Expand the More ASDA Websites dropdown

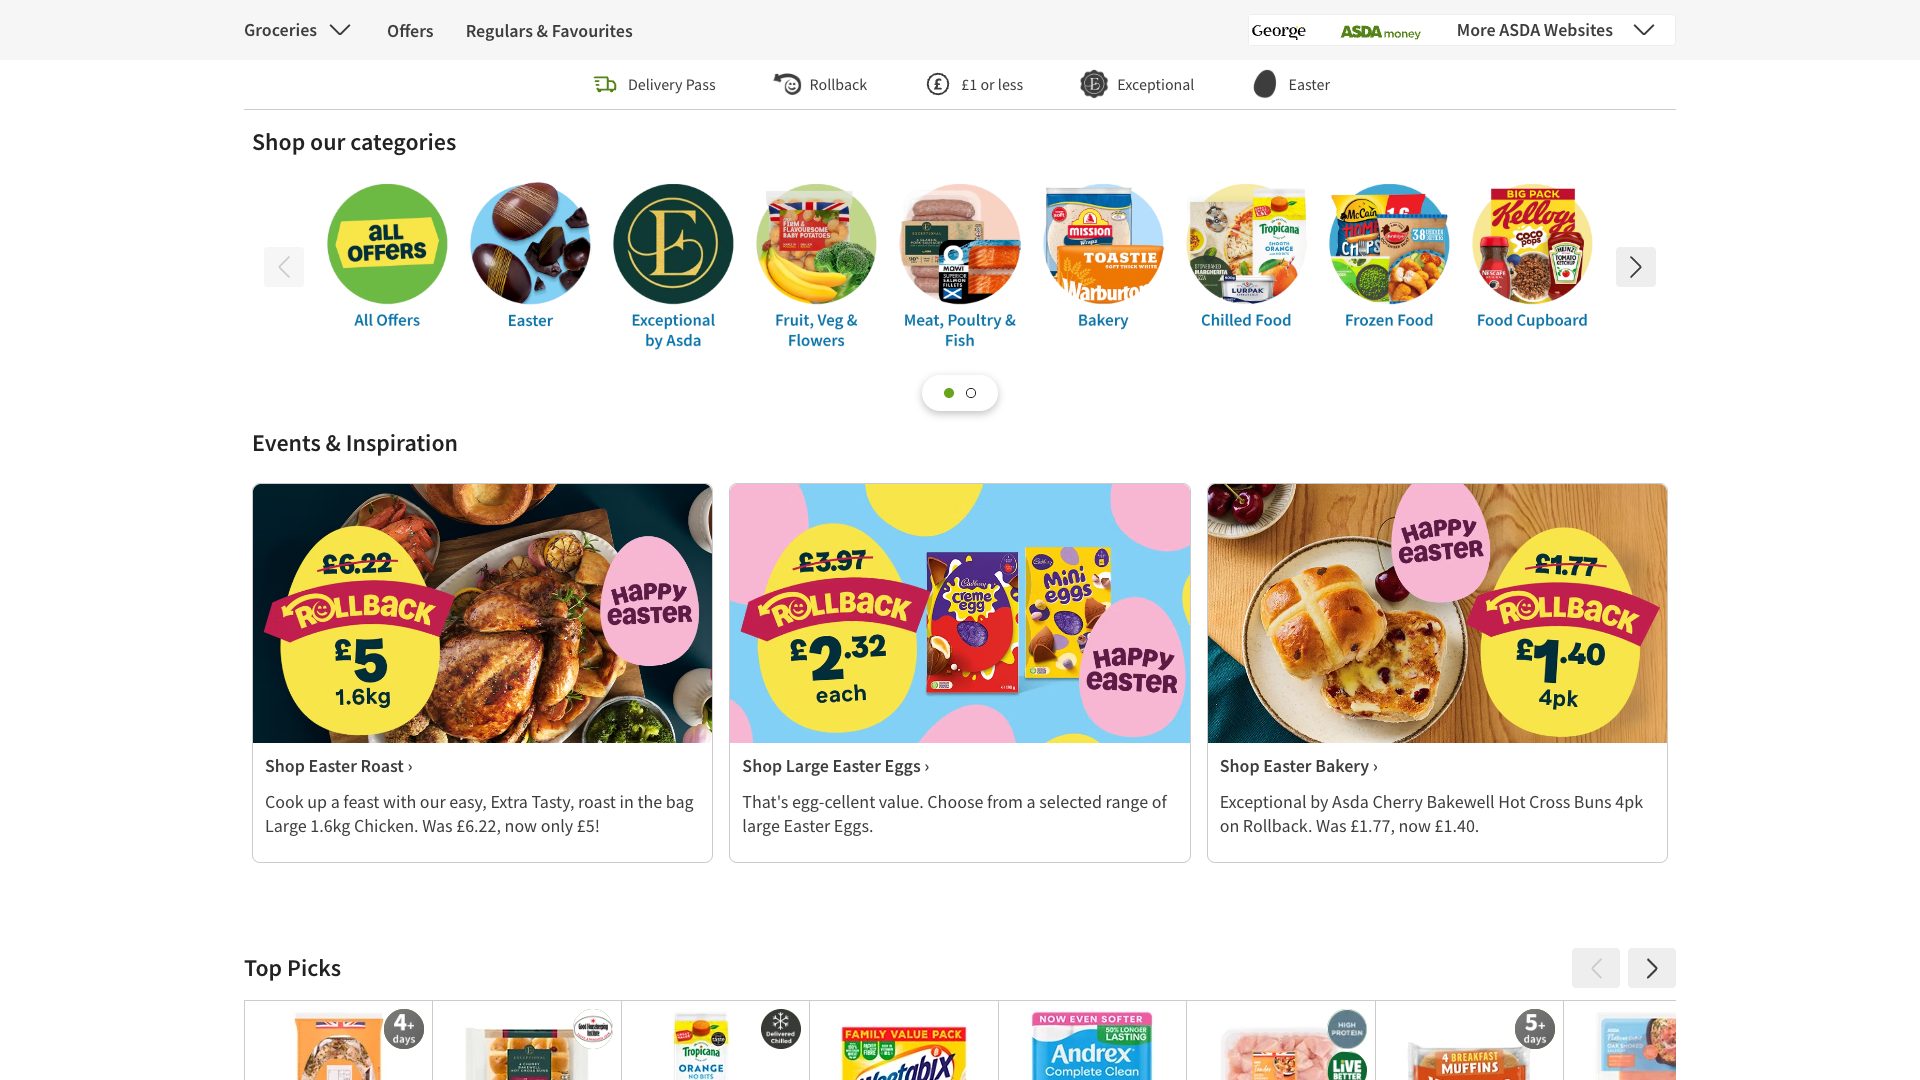(1555, 30)
